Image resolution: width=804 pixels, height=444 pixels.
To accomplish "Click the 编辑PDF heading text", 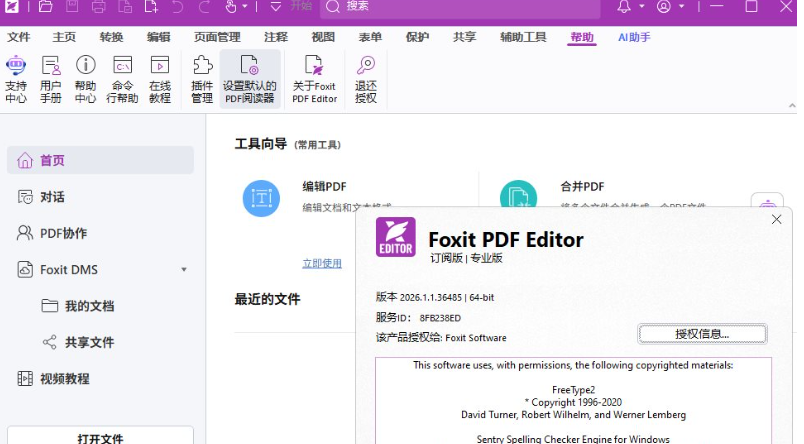I will pos(324,186).
